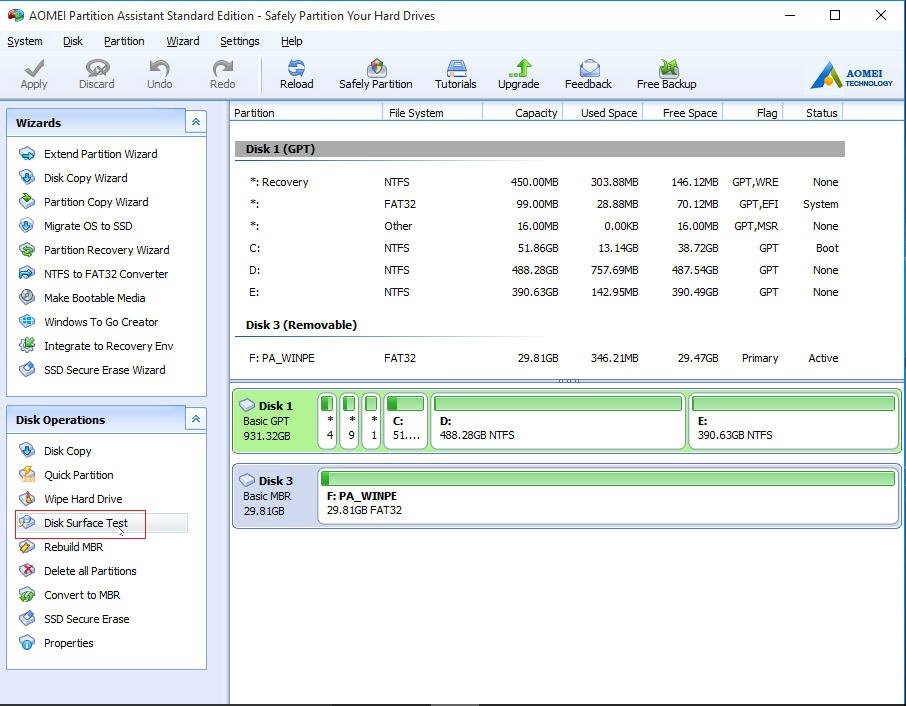Image resolution: width=906 pixels, height=706 pixels.
Task: Open the Partition menu
Action: pyautogui.click(x=124, y=41)
